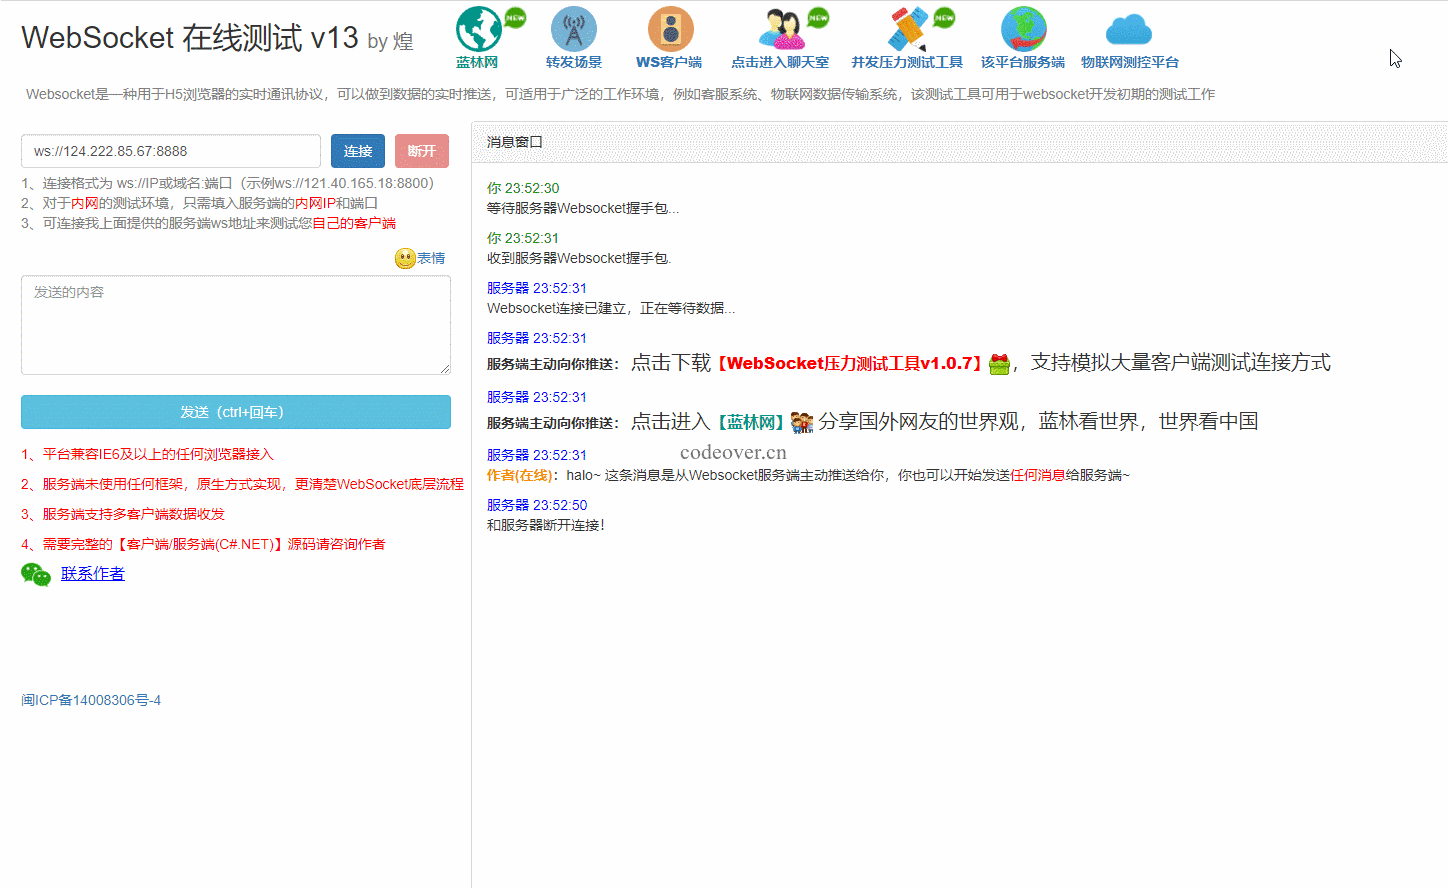Click the 【蓝林网】 link in message window
This screenshot has height=888, width=1448.
click(x=750, y=423)
